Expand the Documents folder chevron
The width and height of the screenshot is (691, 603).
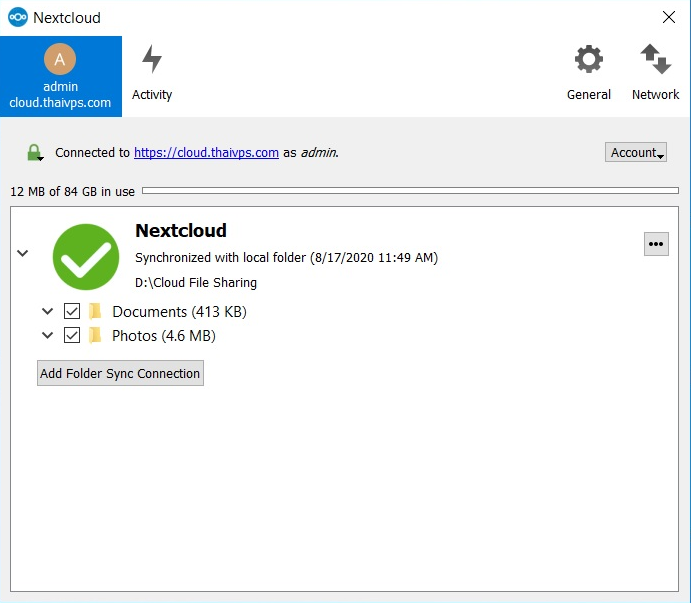[47, 311]
